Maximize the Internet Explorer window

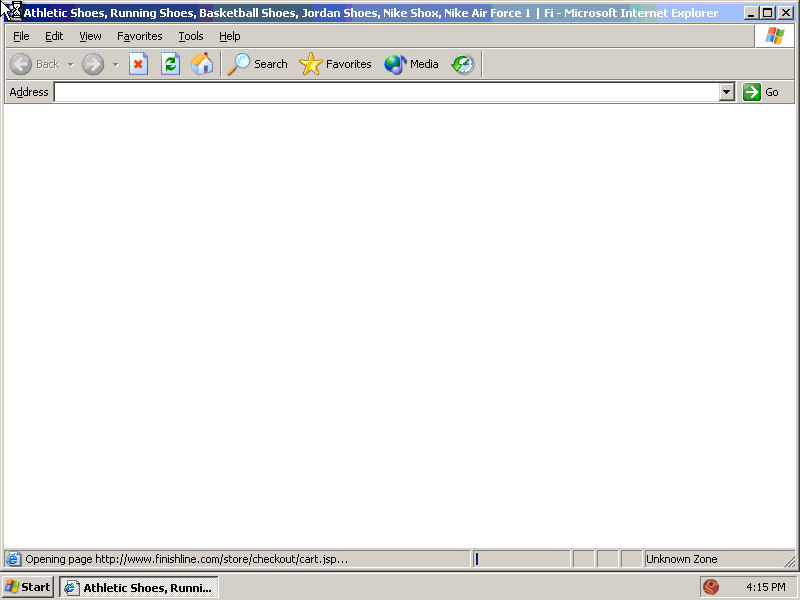[x=767, y=13]
